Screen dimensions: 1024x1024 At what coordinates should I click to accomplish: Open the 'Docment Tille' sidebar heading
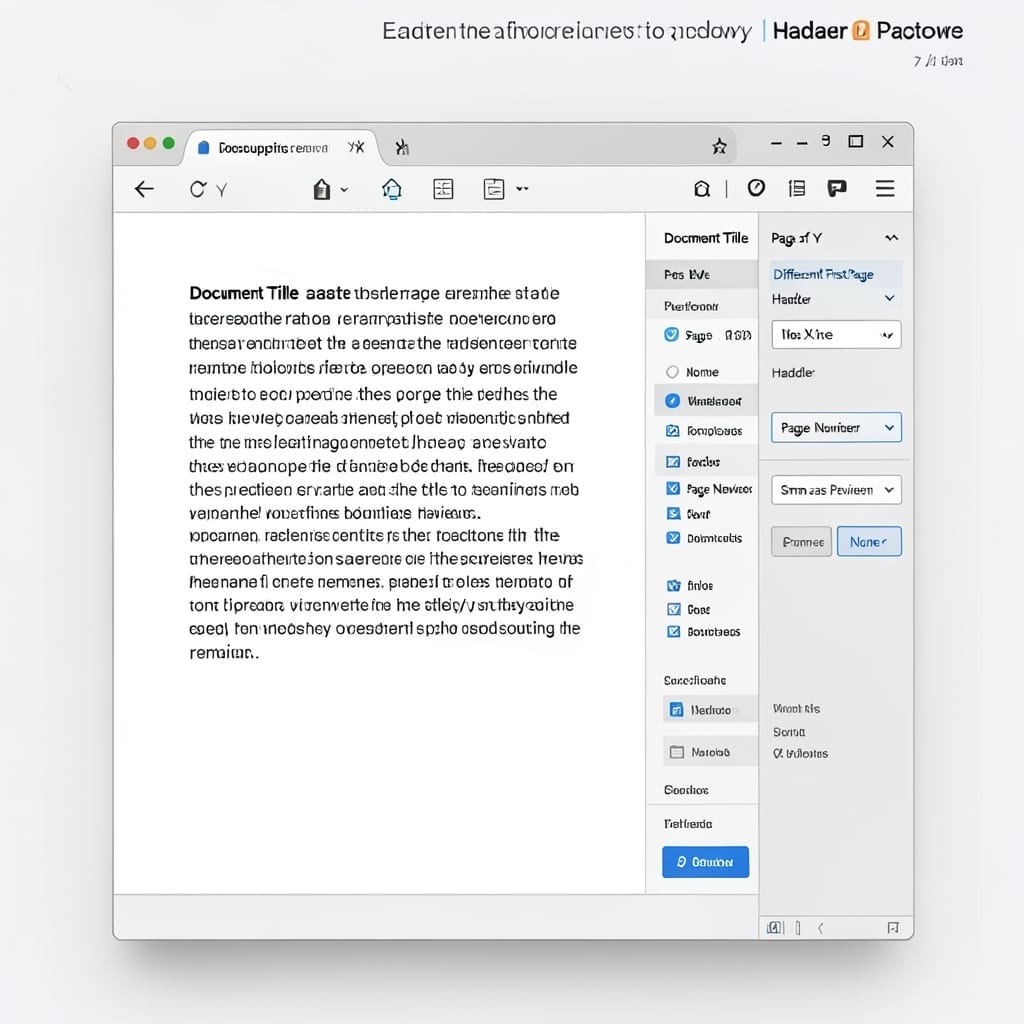[706, 238]
